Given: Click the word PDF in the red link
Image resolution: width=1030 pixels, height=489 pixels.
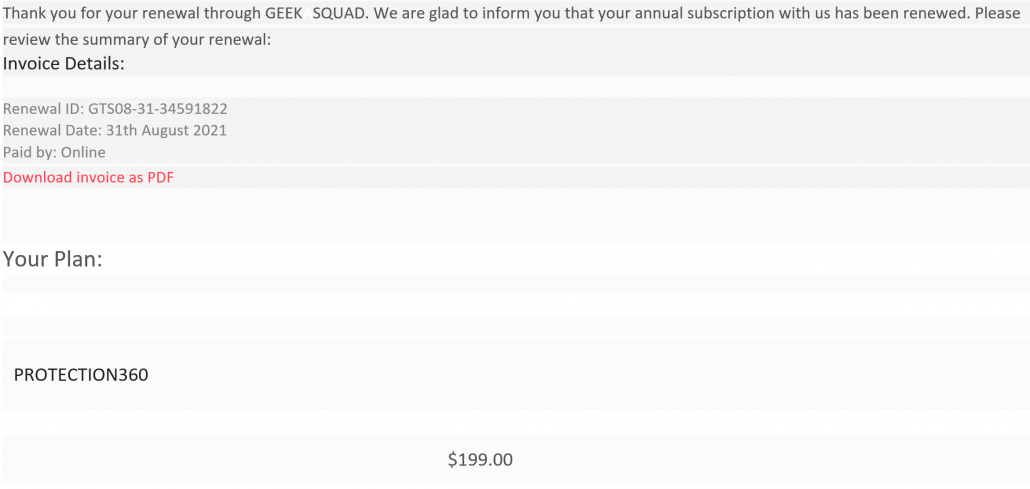Looking at the screenshot, I should tap(160, 177).
